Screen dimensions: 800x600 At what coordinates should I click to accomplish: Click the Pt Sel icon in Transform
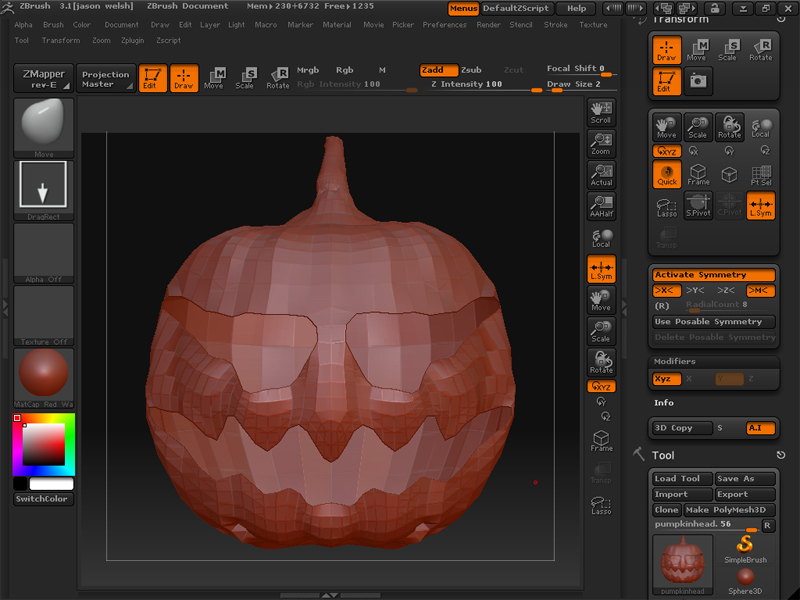(761, 174)
